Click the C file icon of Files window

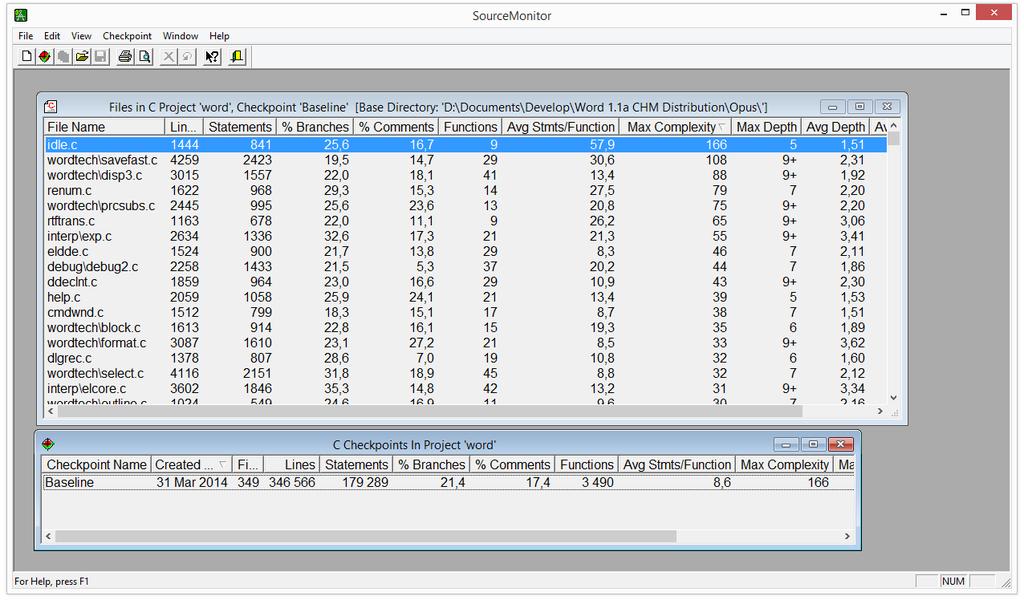[x=50, y=106]
